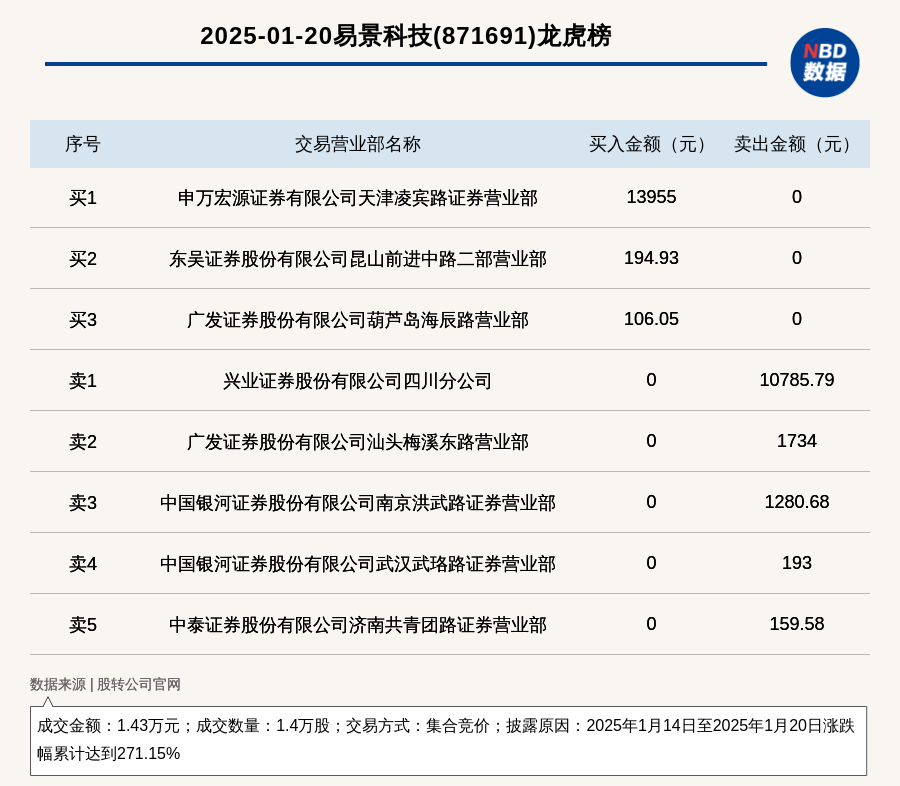The width and height of the screenshot is (900, 786).
Task: Select 兴业证券股份有限公司四川分公司
Action: pyautogui.click(x=358, y=381)
